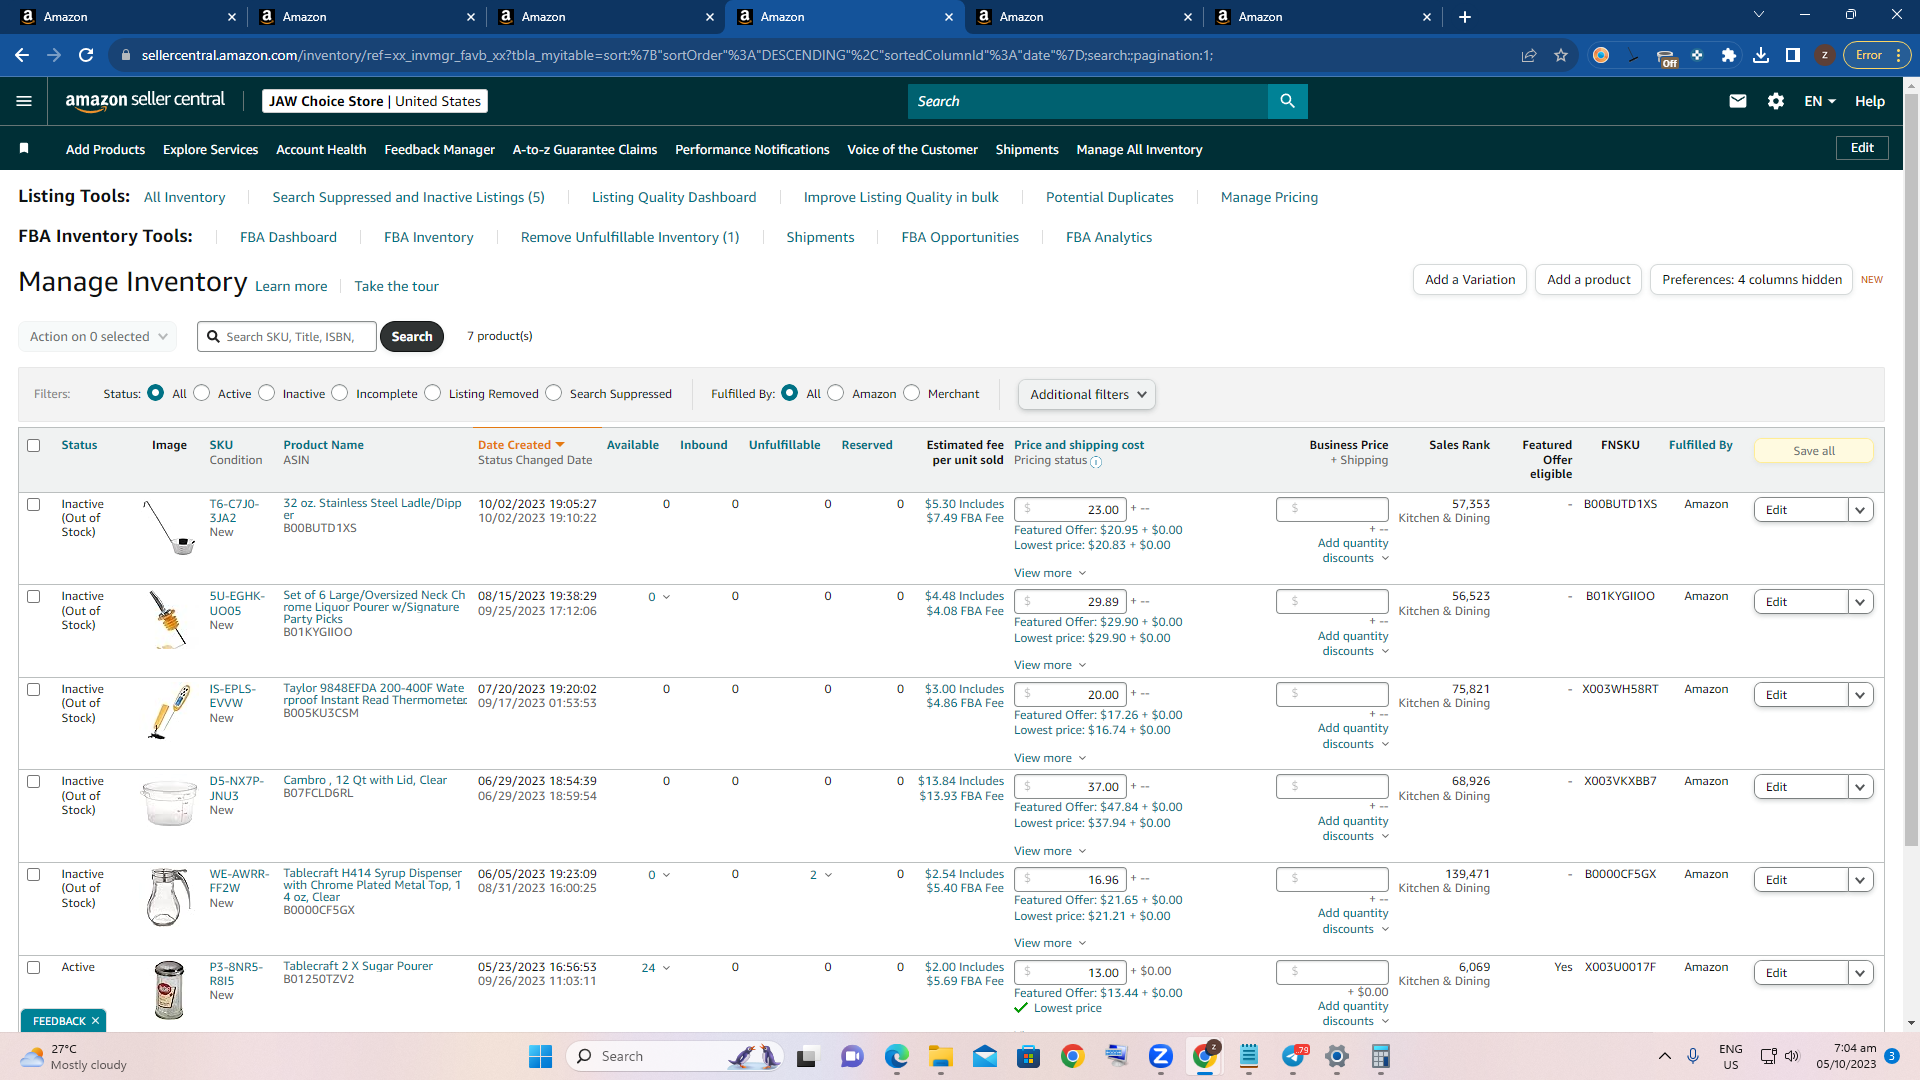The height and width of the screenshot is (1080, 1920).
Task: Click the search magnifier button in header
Action: tap(1287, 101)
